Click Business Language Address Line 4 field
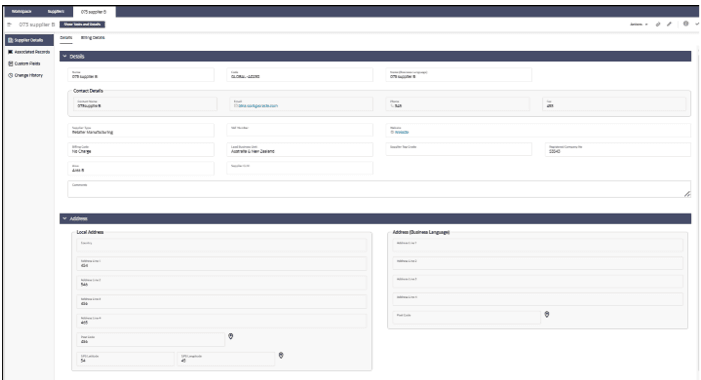The image size is (701, 380). tap(538, 299)
